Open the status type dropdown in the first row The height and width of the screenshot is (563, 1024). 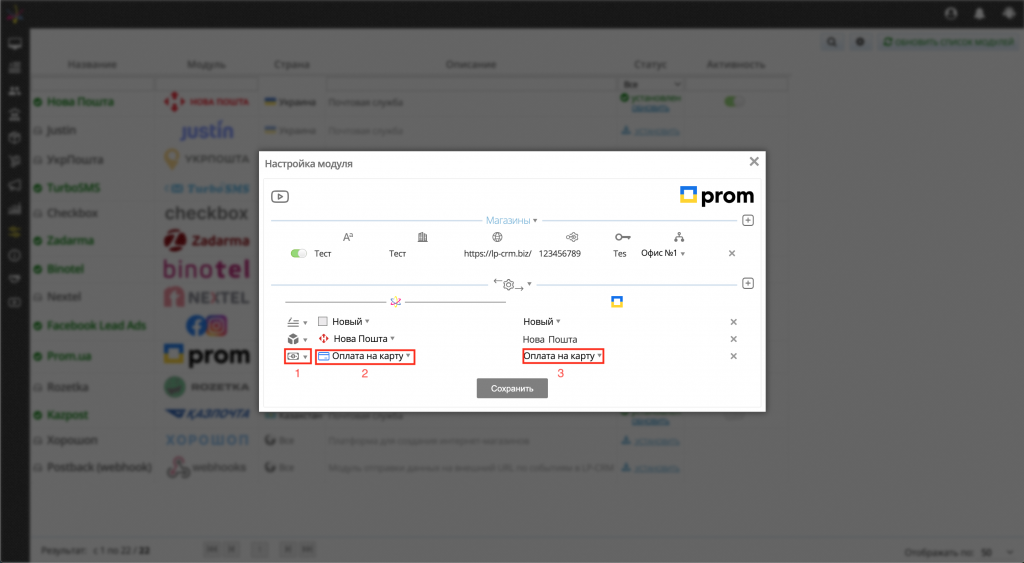pos(297,322)
